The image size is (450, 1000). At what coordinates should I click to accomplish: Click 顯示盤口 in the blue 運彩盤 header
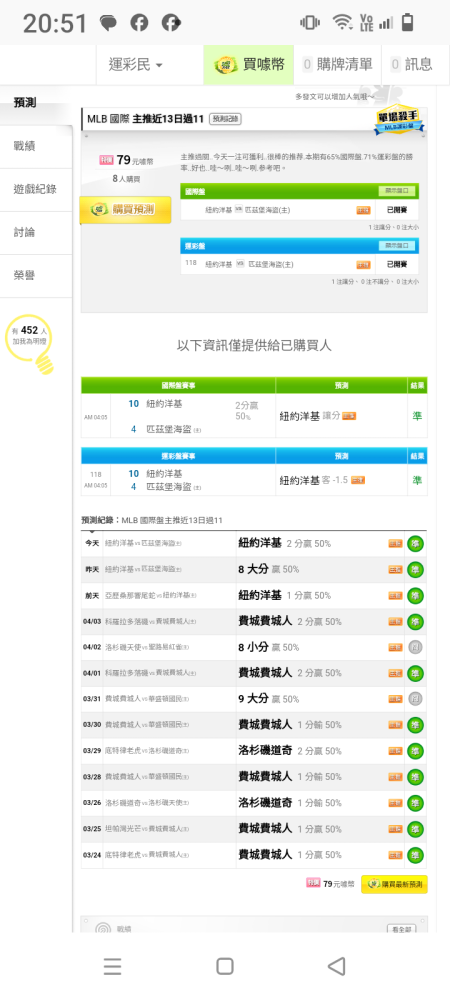tap(396, 246)
